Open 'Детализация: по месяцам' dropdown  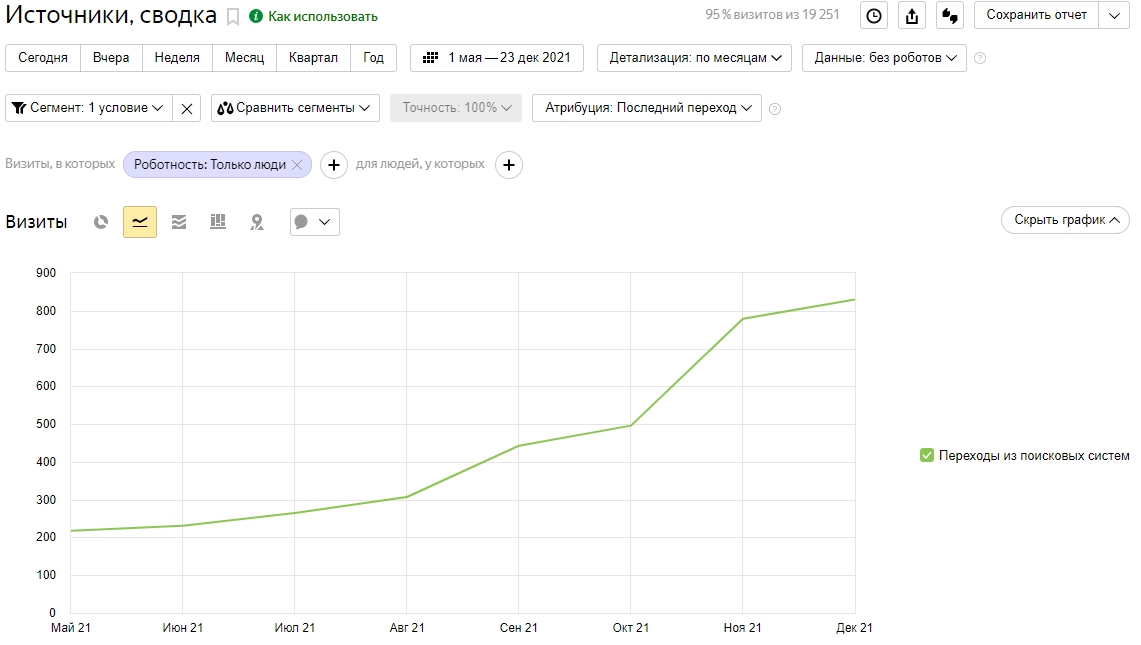[x=694, y=58]
